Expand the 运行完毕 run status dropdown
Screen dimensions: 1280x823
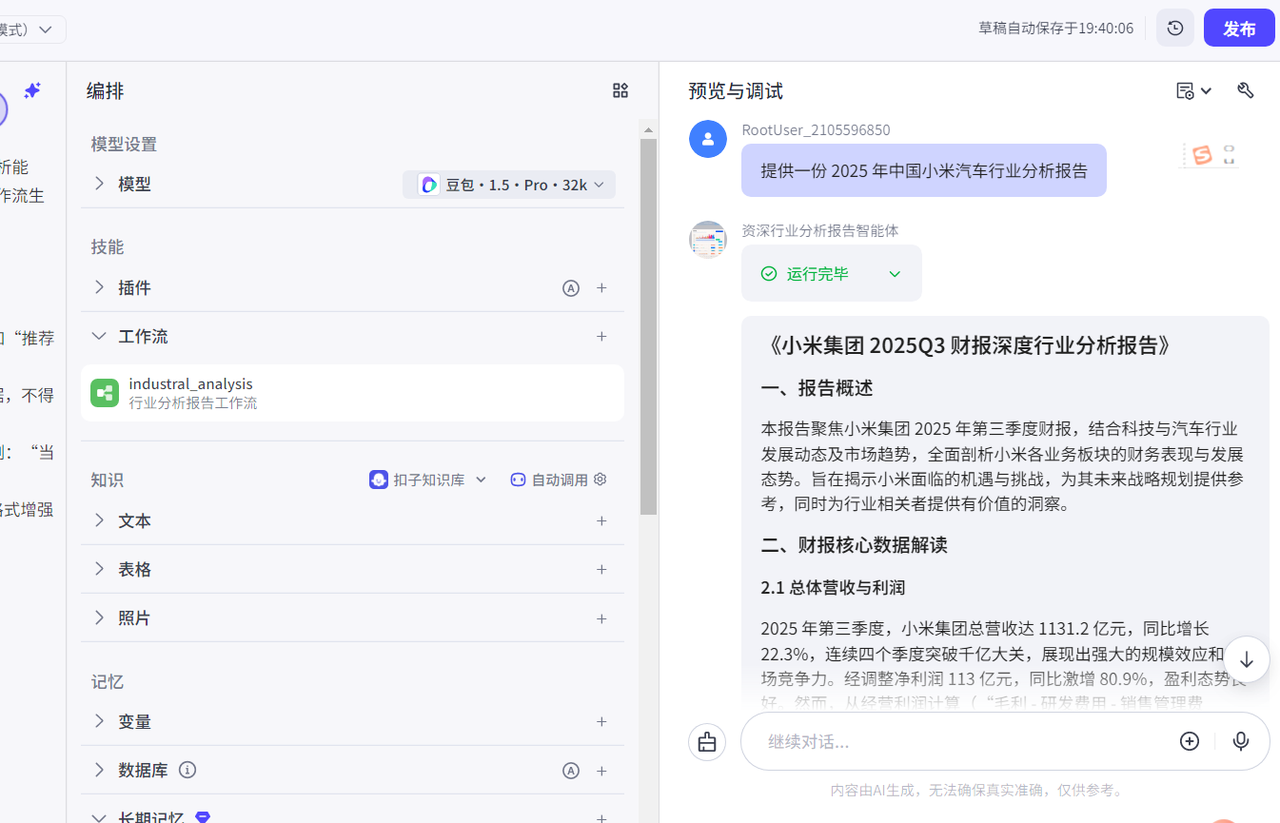click(x=894, y=274)
